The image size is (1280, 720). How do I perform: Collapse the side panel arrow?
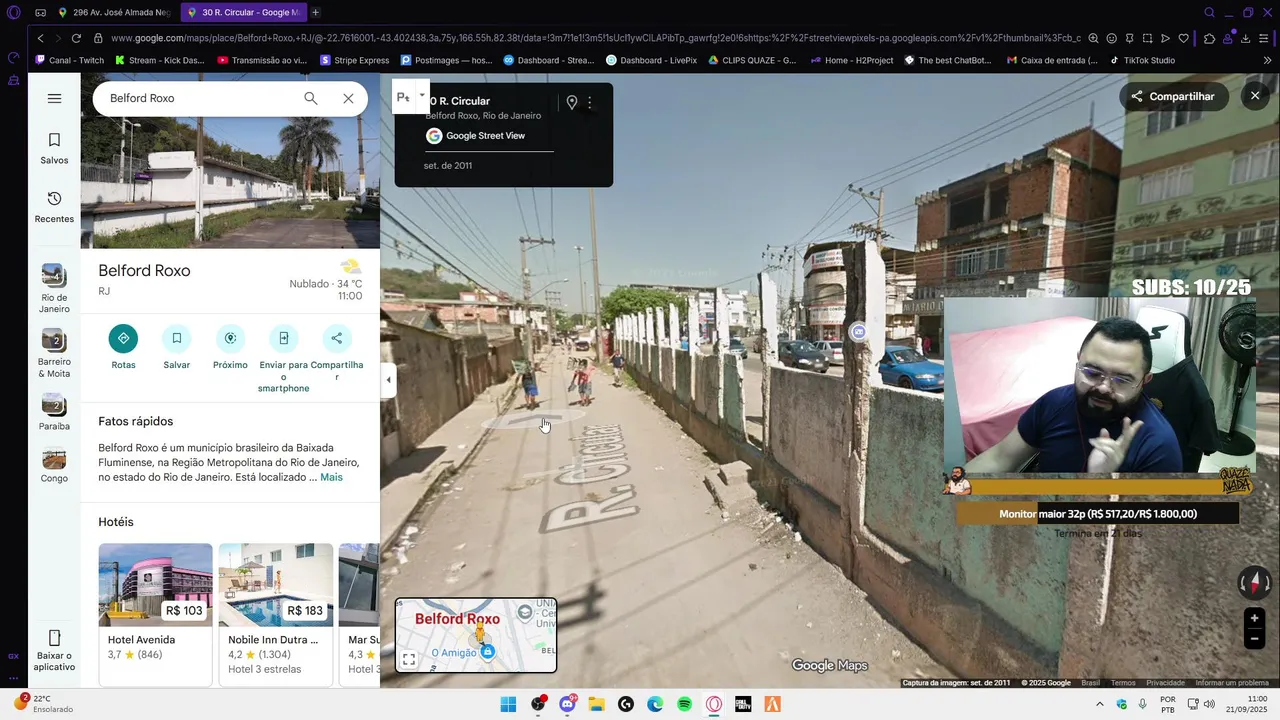click(388, 380)
